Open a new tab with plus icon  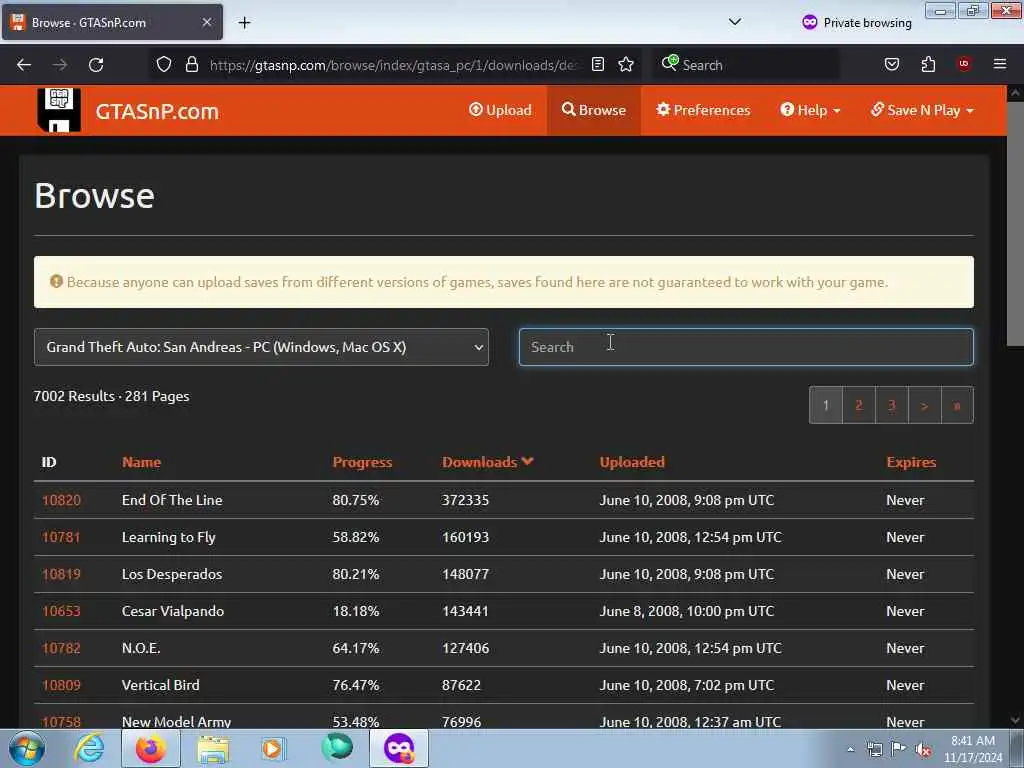pyautogui.click(x=244, y=23)
